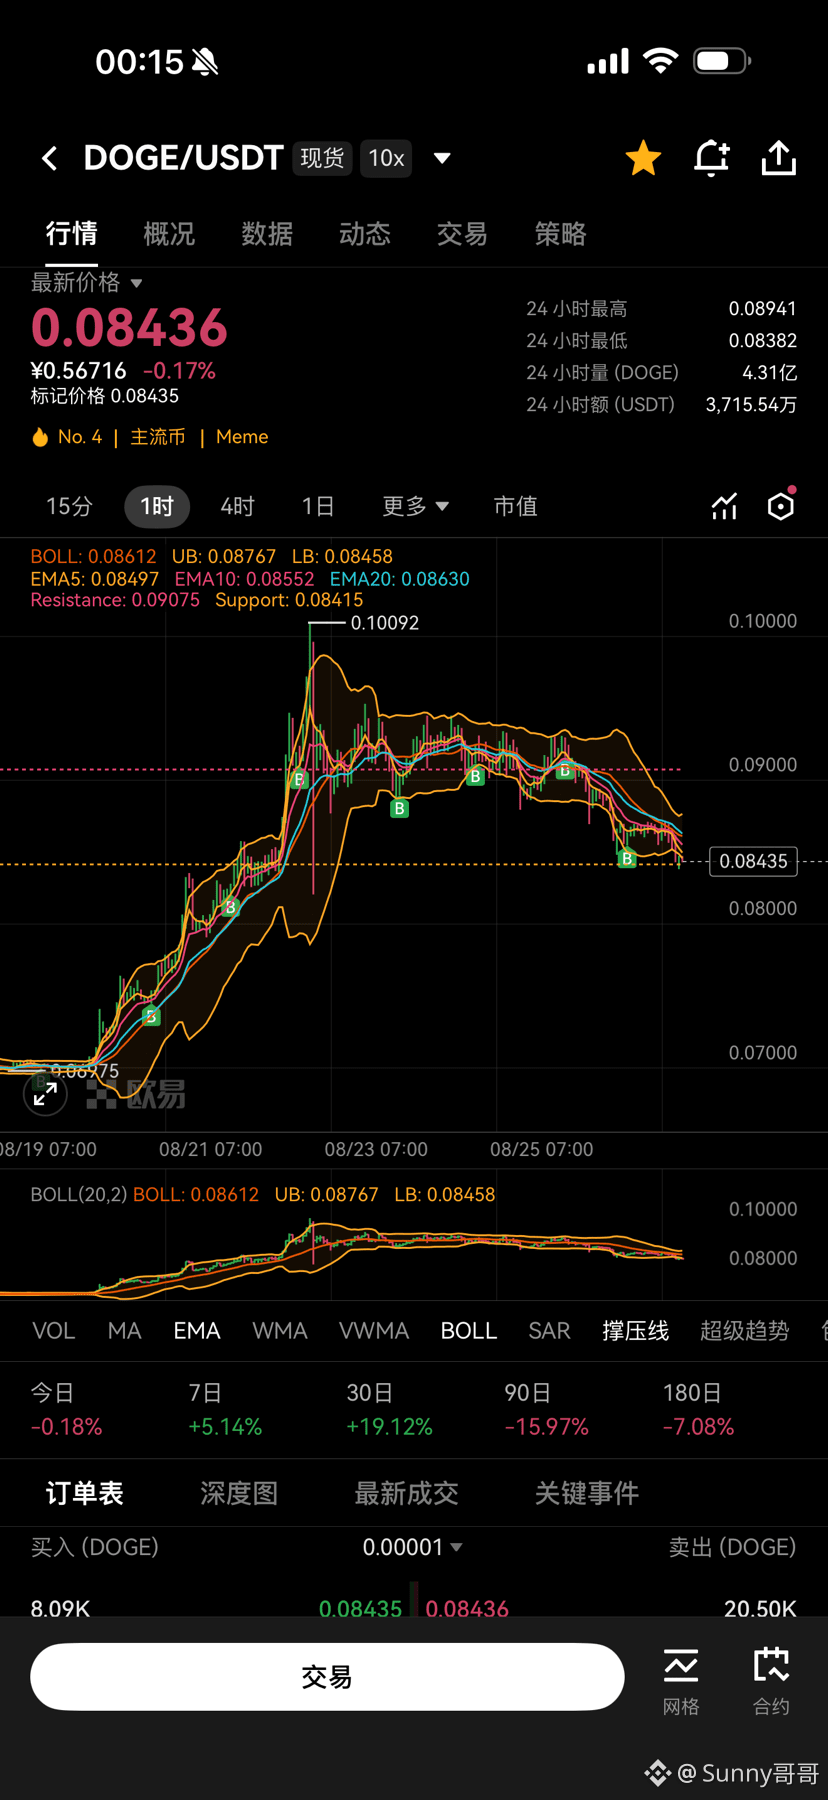Switch to the 行情 tab
Screen dimensions: 828x1800
(x=72, y=234)
